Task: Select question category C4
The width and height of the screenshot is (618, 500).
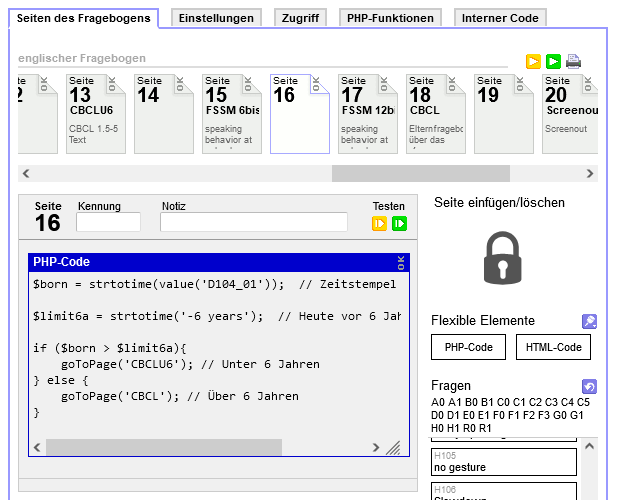Action: [x=567, y=402]
